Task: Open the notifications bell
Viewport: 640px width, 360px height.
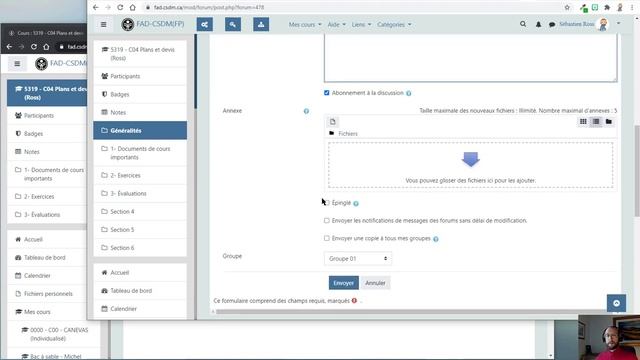Action: [538, 24]
